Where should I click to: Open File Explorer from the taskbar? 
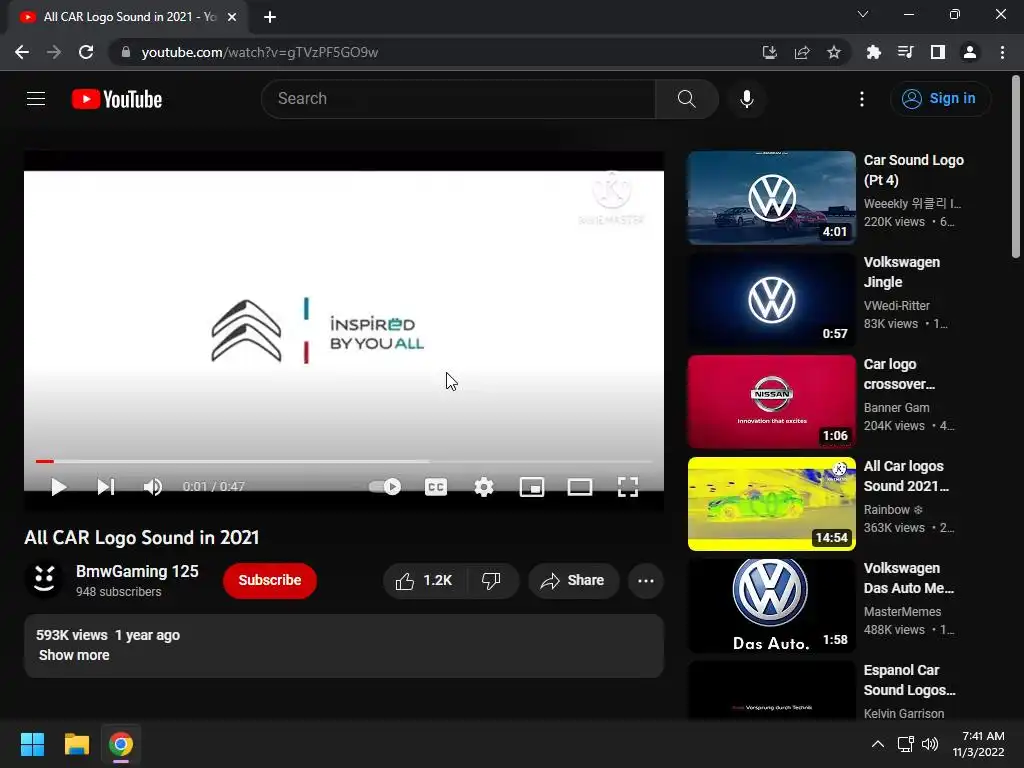(76, 744)
